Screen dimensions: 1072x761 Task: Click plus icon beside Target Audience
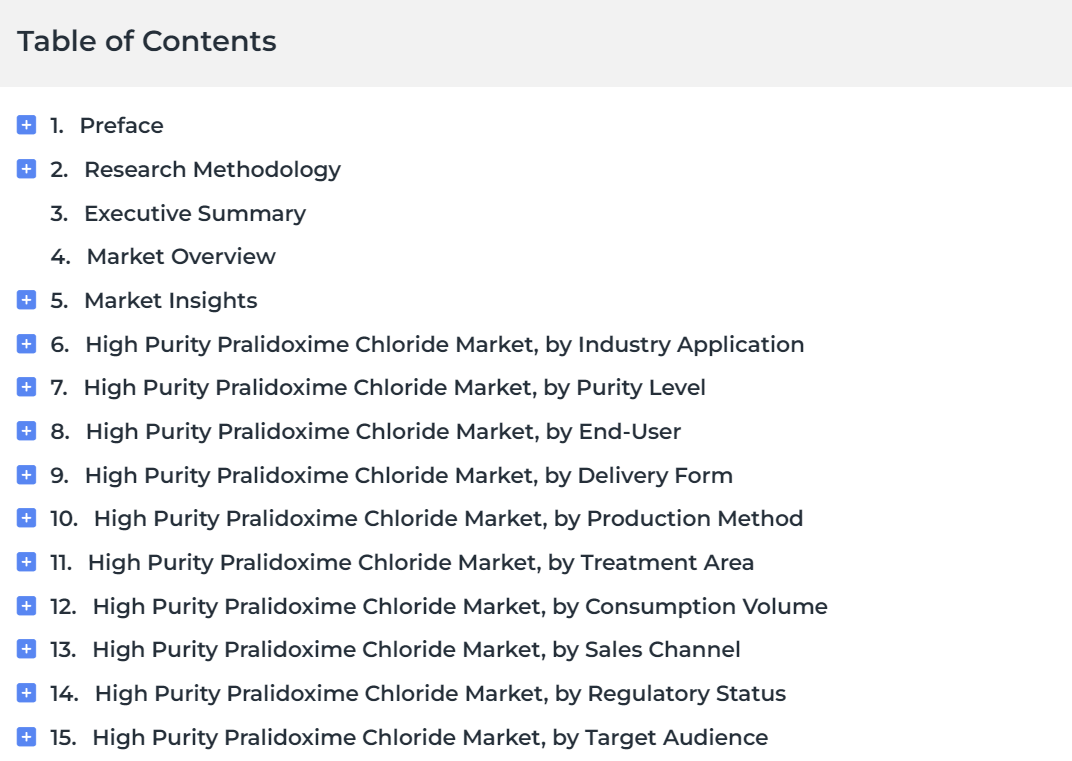coord(26,736)
